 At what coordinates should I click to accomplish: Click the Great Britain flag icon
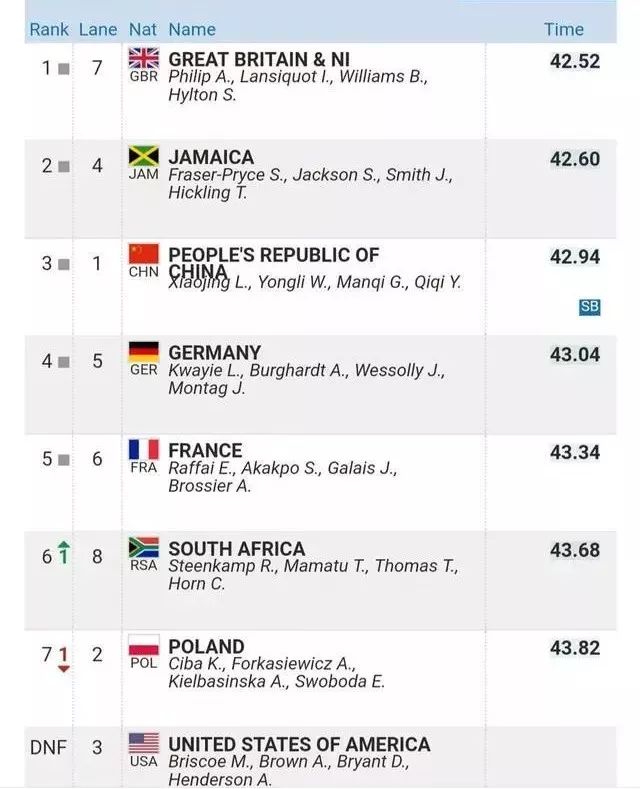pos(144,58)
